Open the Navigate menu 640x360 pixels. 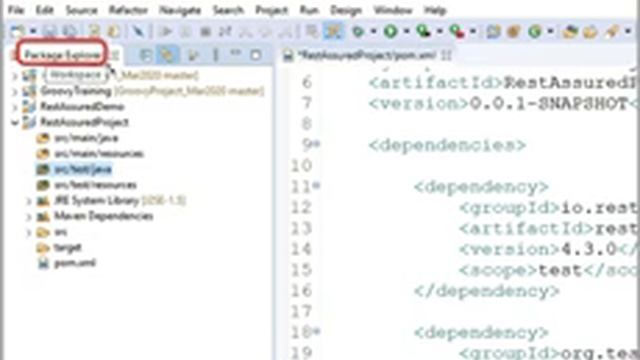(x=180, y=10)
